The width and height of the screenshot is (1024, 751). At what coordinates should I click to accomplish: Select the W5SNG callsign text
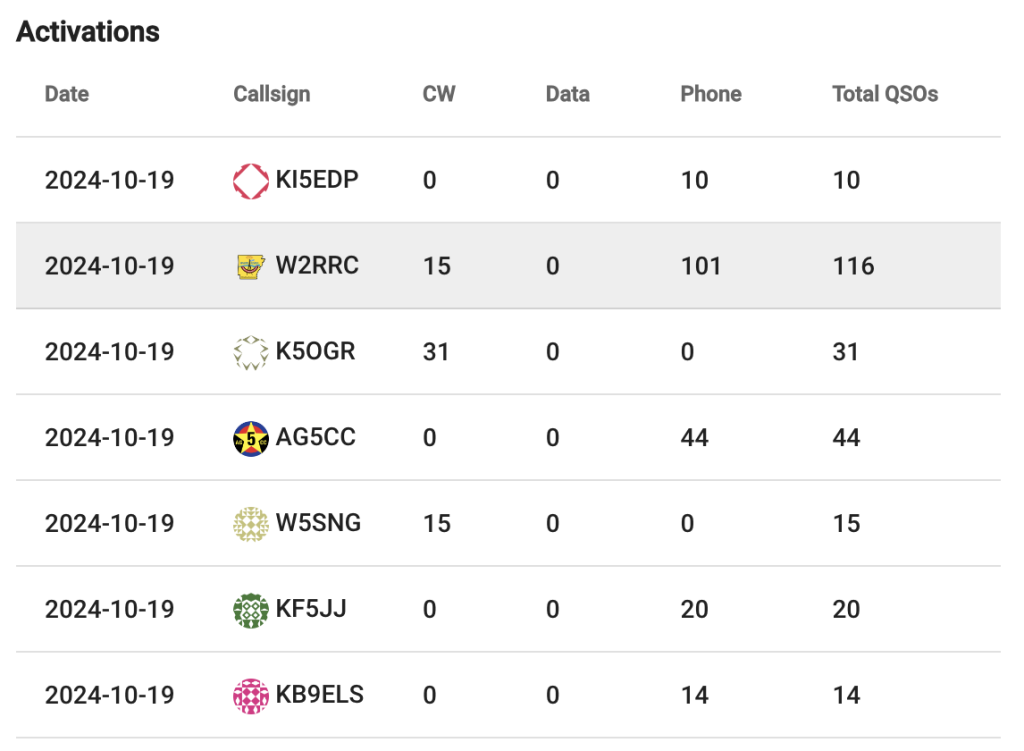pyautogui.click(x=319, y=523)
